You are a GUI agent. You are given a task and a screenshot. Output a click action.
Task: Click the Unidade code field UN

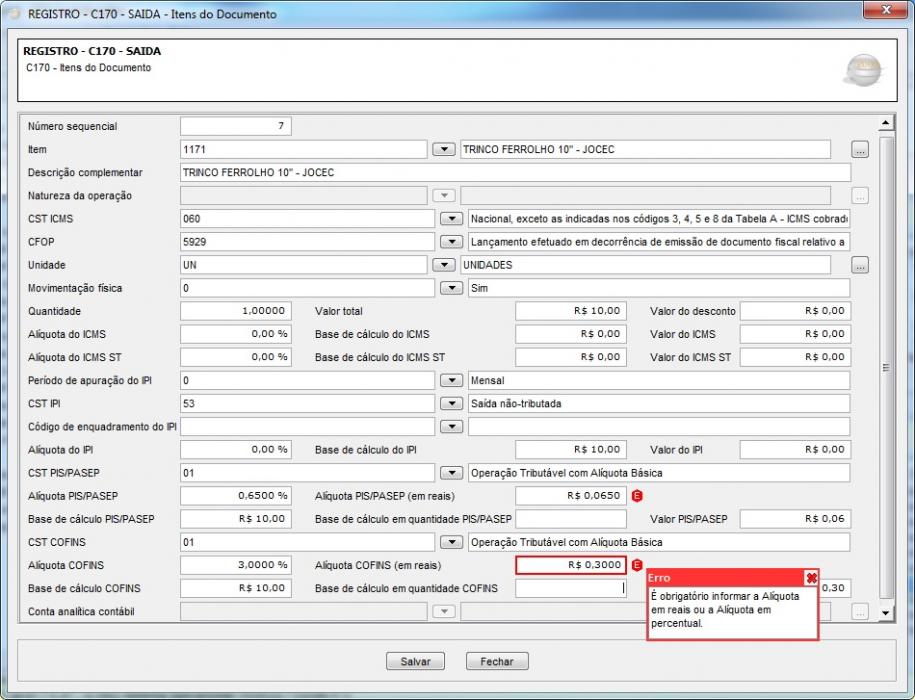click(303, 265)
